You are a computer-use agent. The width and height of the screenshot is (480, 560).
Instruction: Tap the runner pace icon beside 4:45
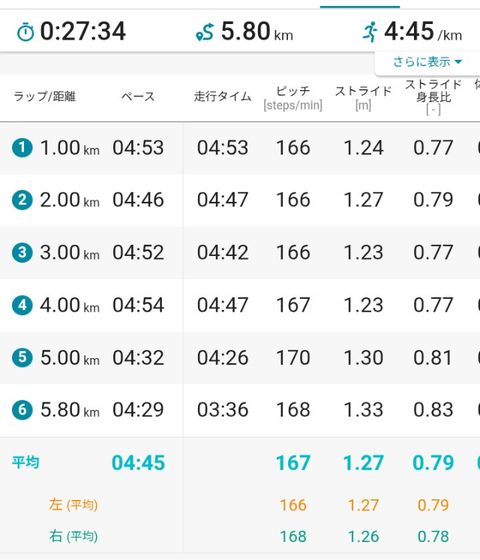[x=370, y=32]
